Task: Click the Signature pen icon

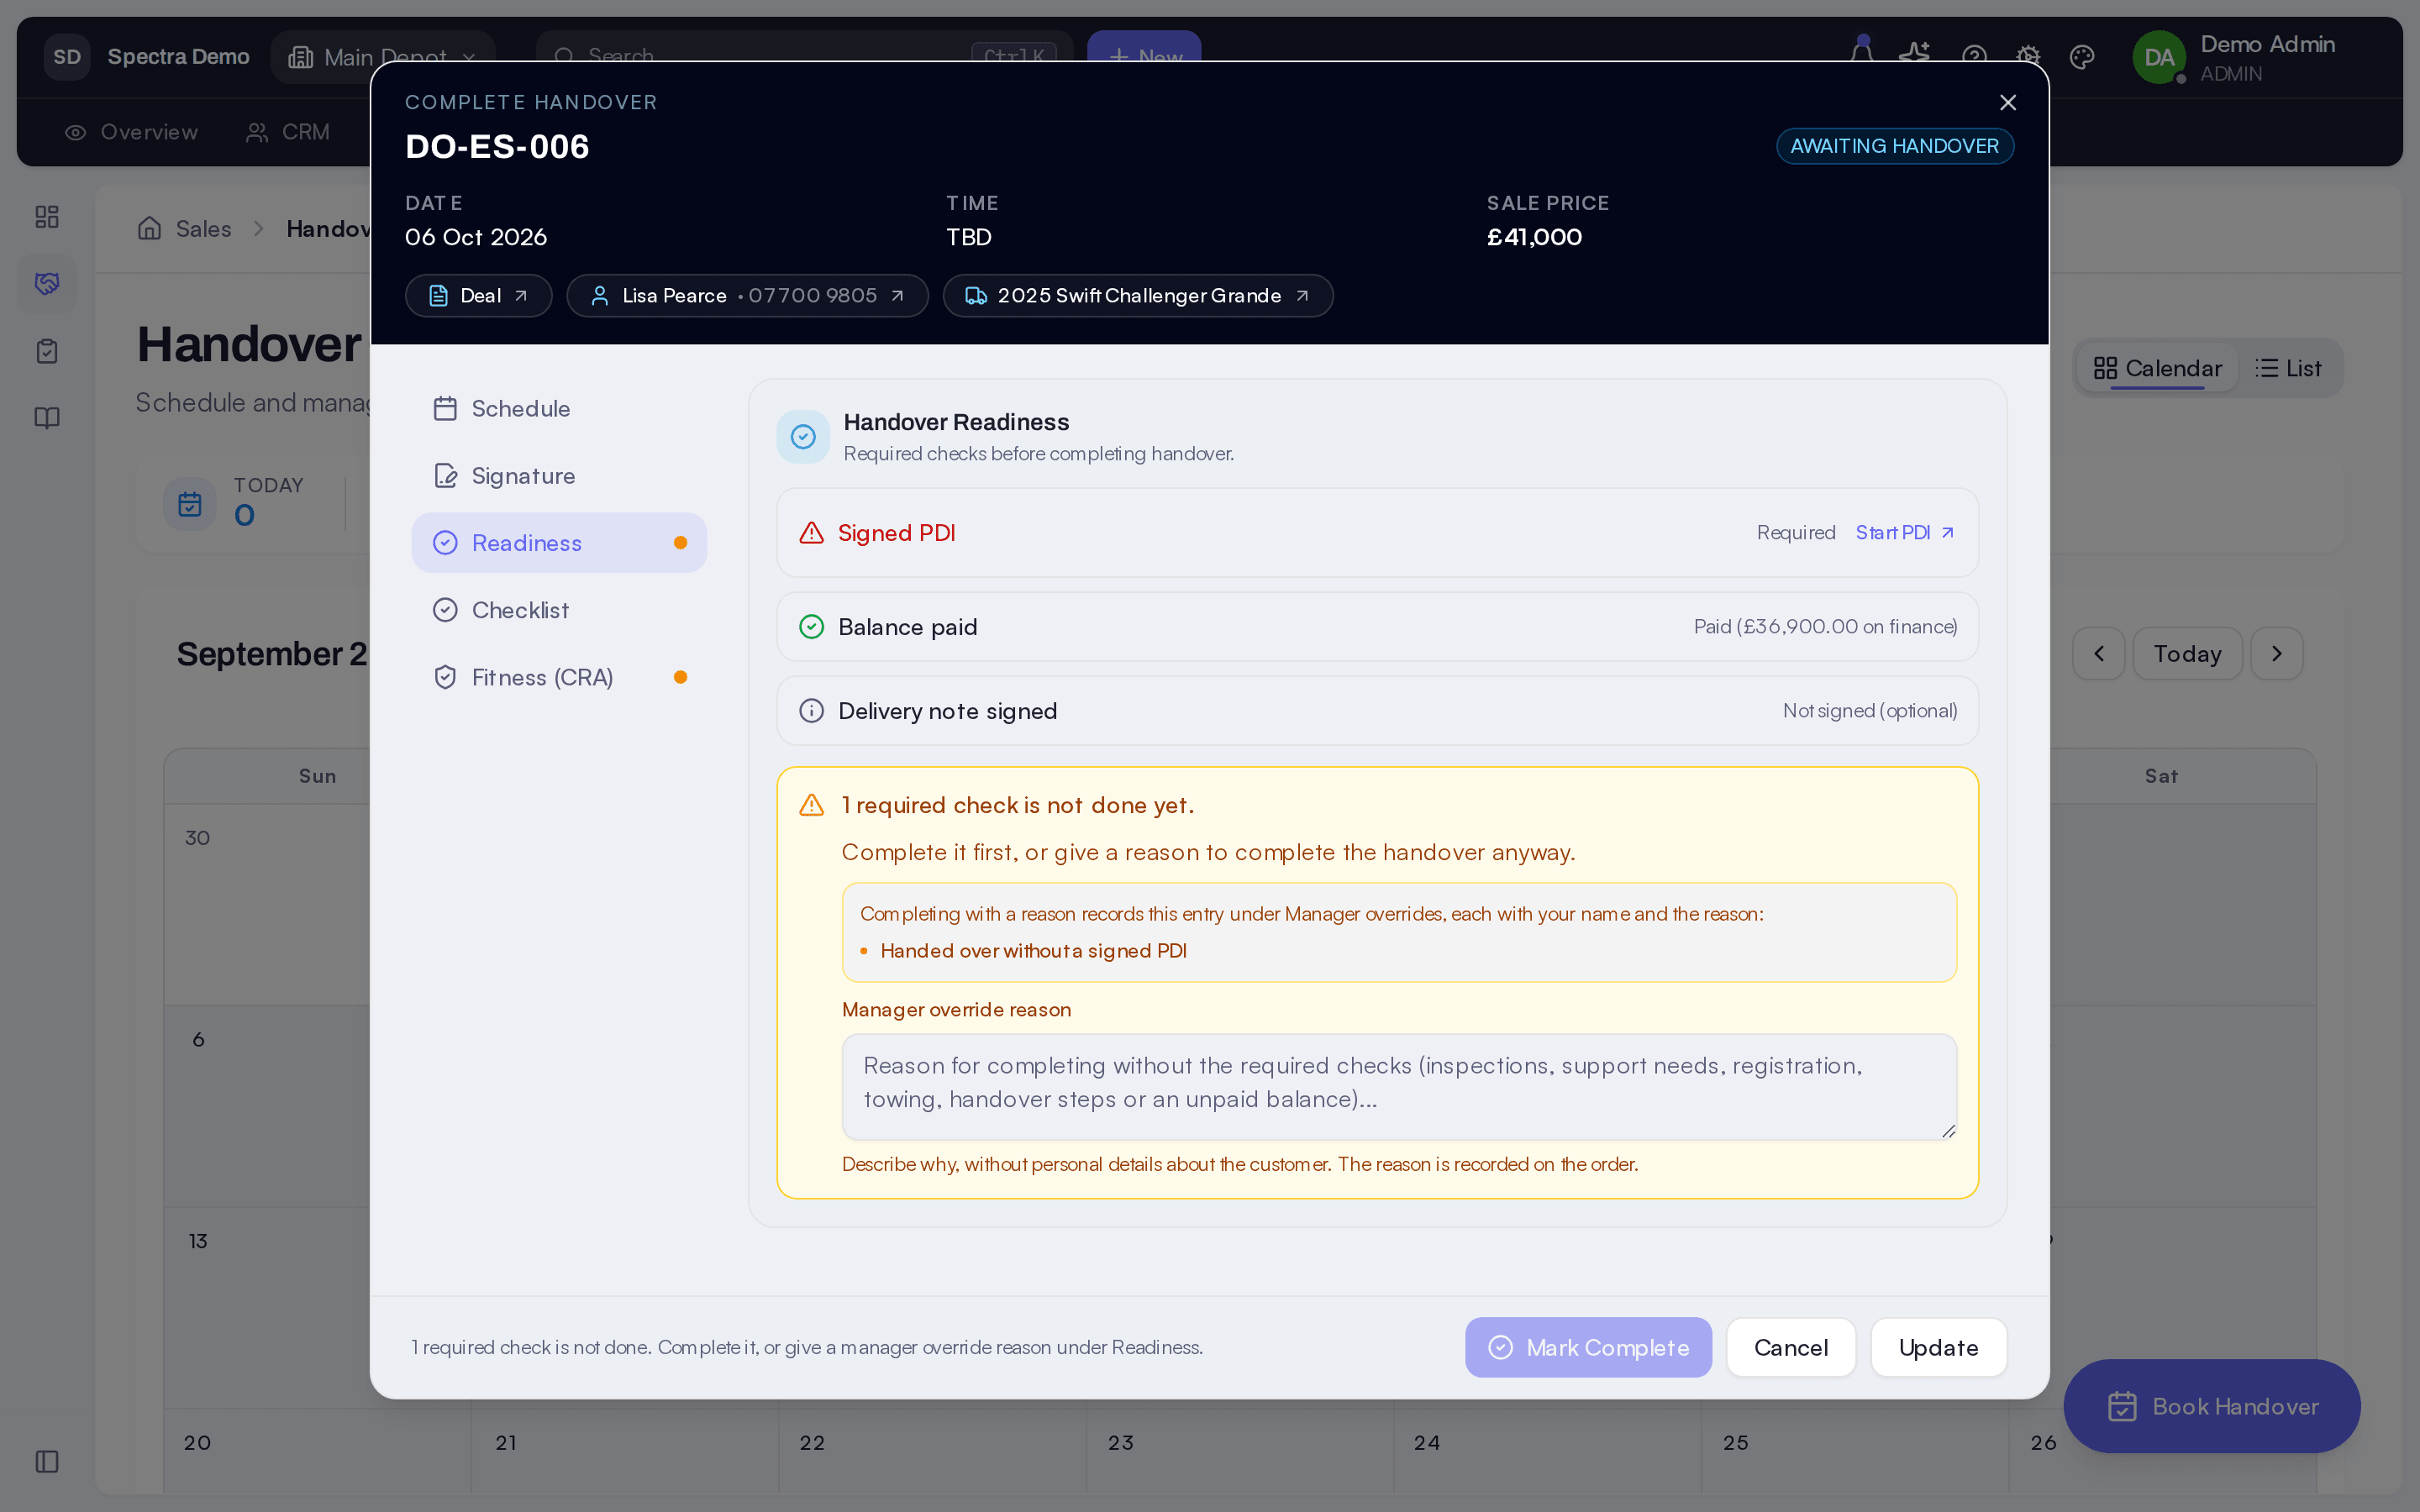Action: pos(445,475)
